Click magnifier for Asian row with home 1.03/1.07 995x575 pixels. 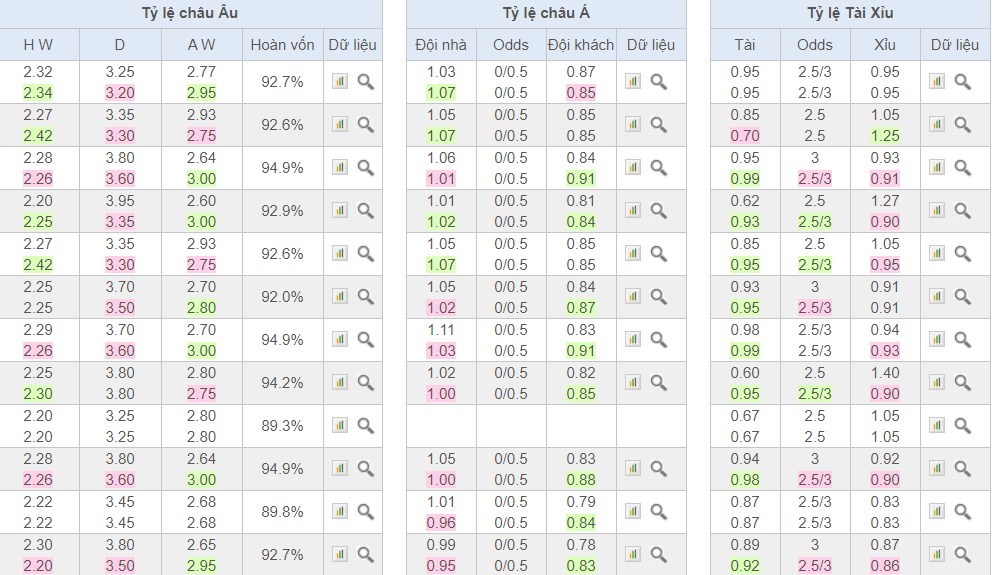tap(658, 82)
